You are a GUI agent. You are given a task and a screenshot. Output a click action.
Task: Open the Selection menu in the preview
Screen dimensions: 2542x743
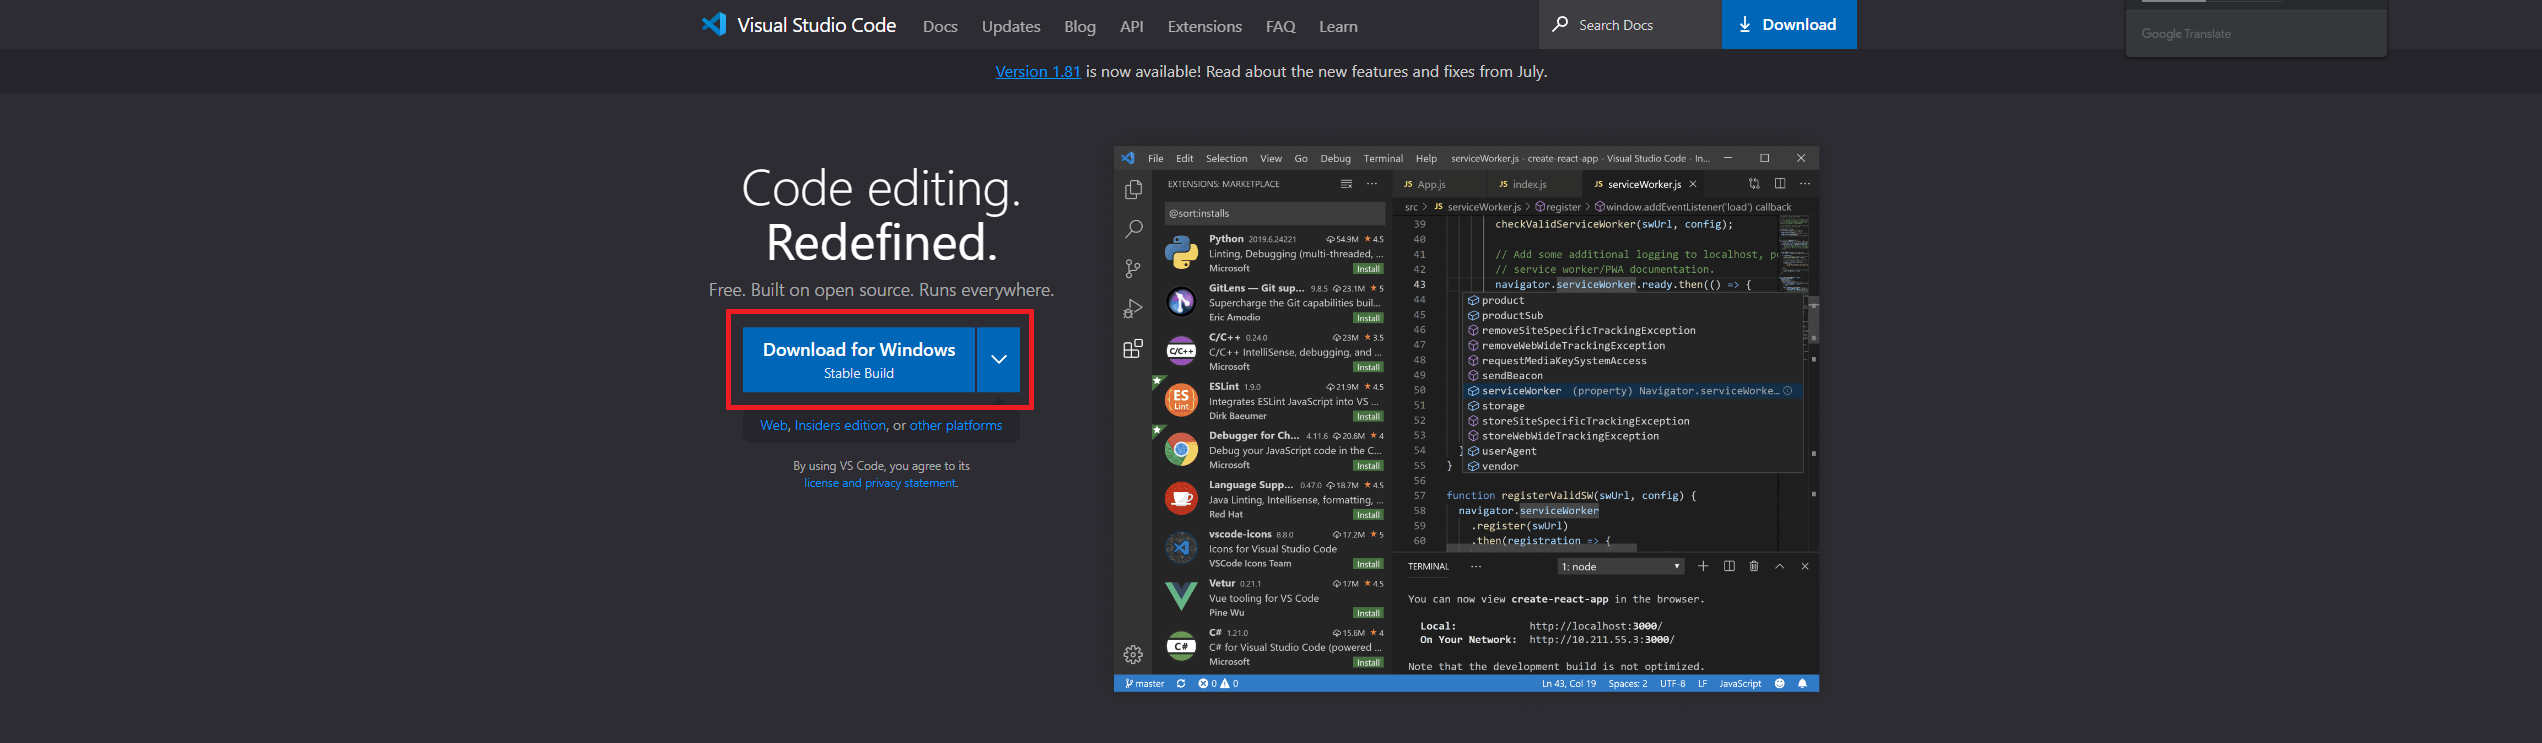point(1226,159)
